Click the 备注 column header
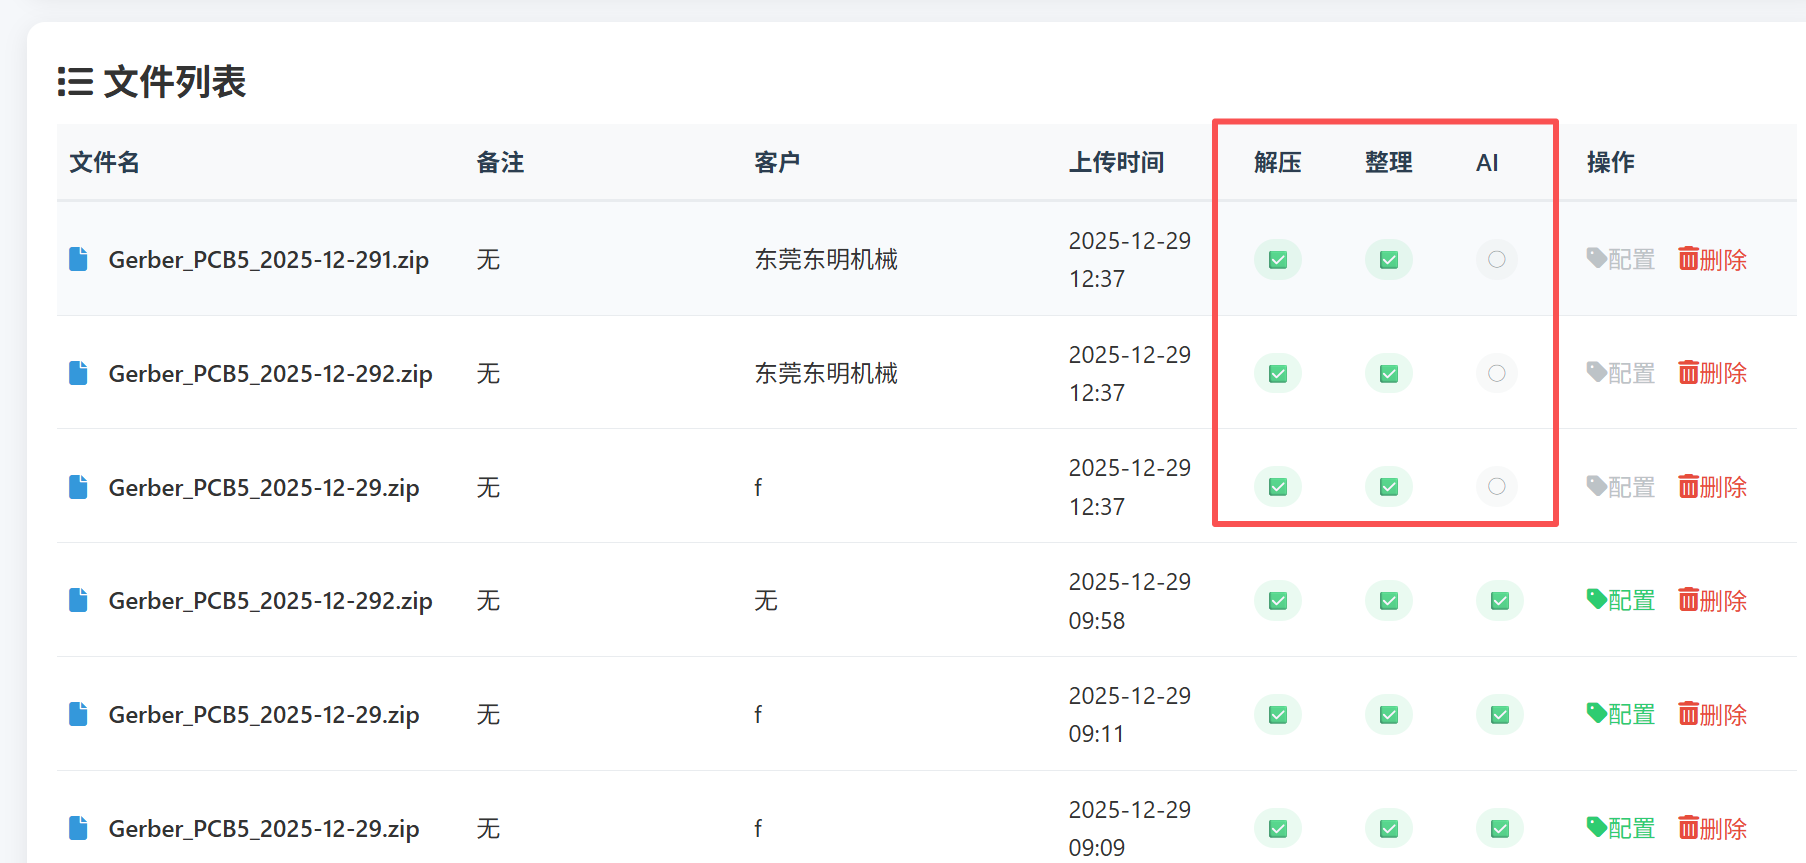Image resolution: width=1806 pixels, height=863 pixels. [x=500, y=162]
